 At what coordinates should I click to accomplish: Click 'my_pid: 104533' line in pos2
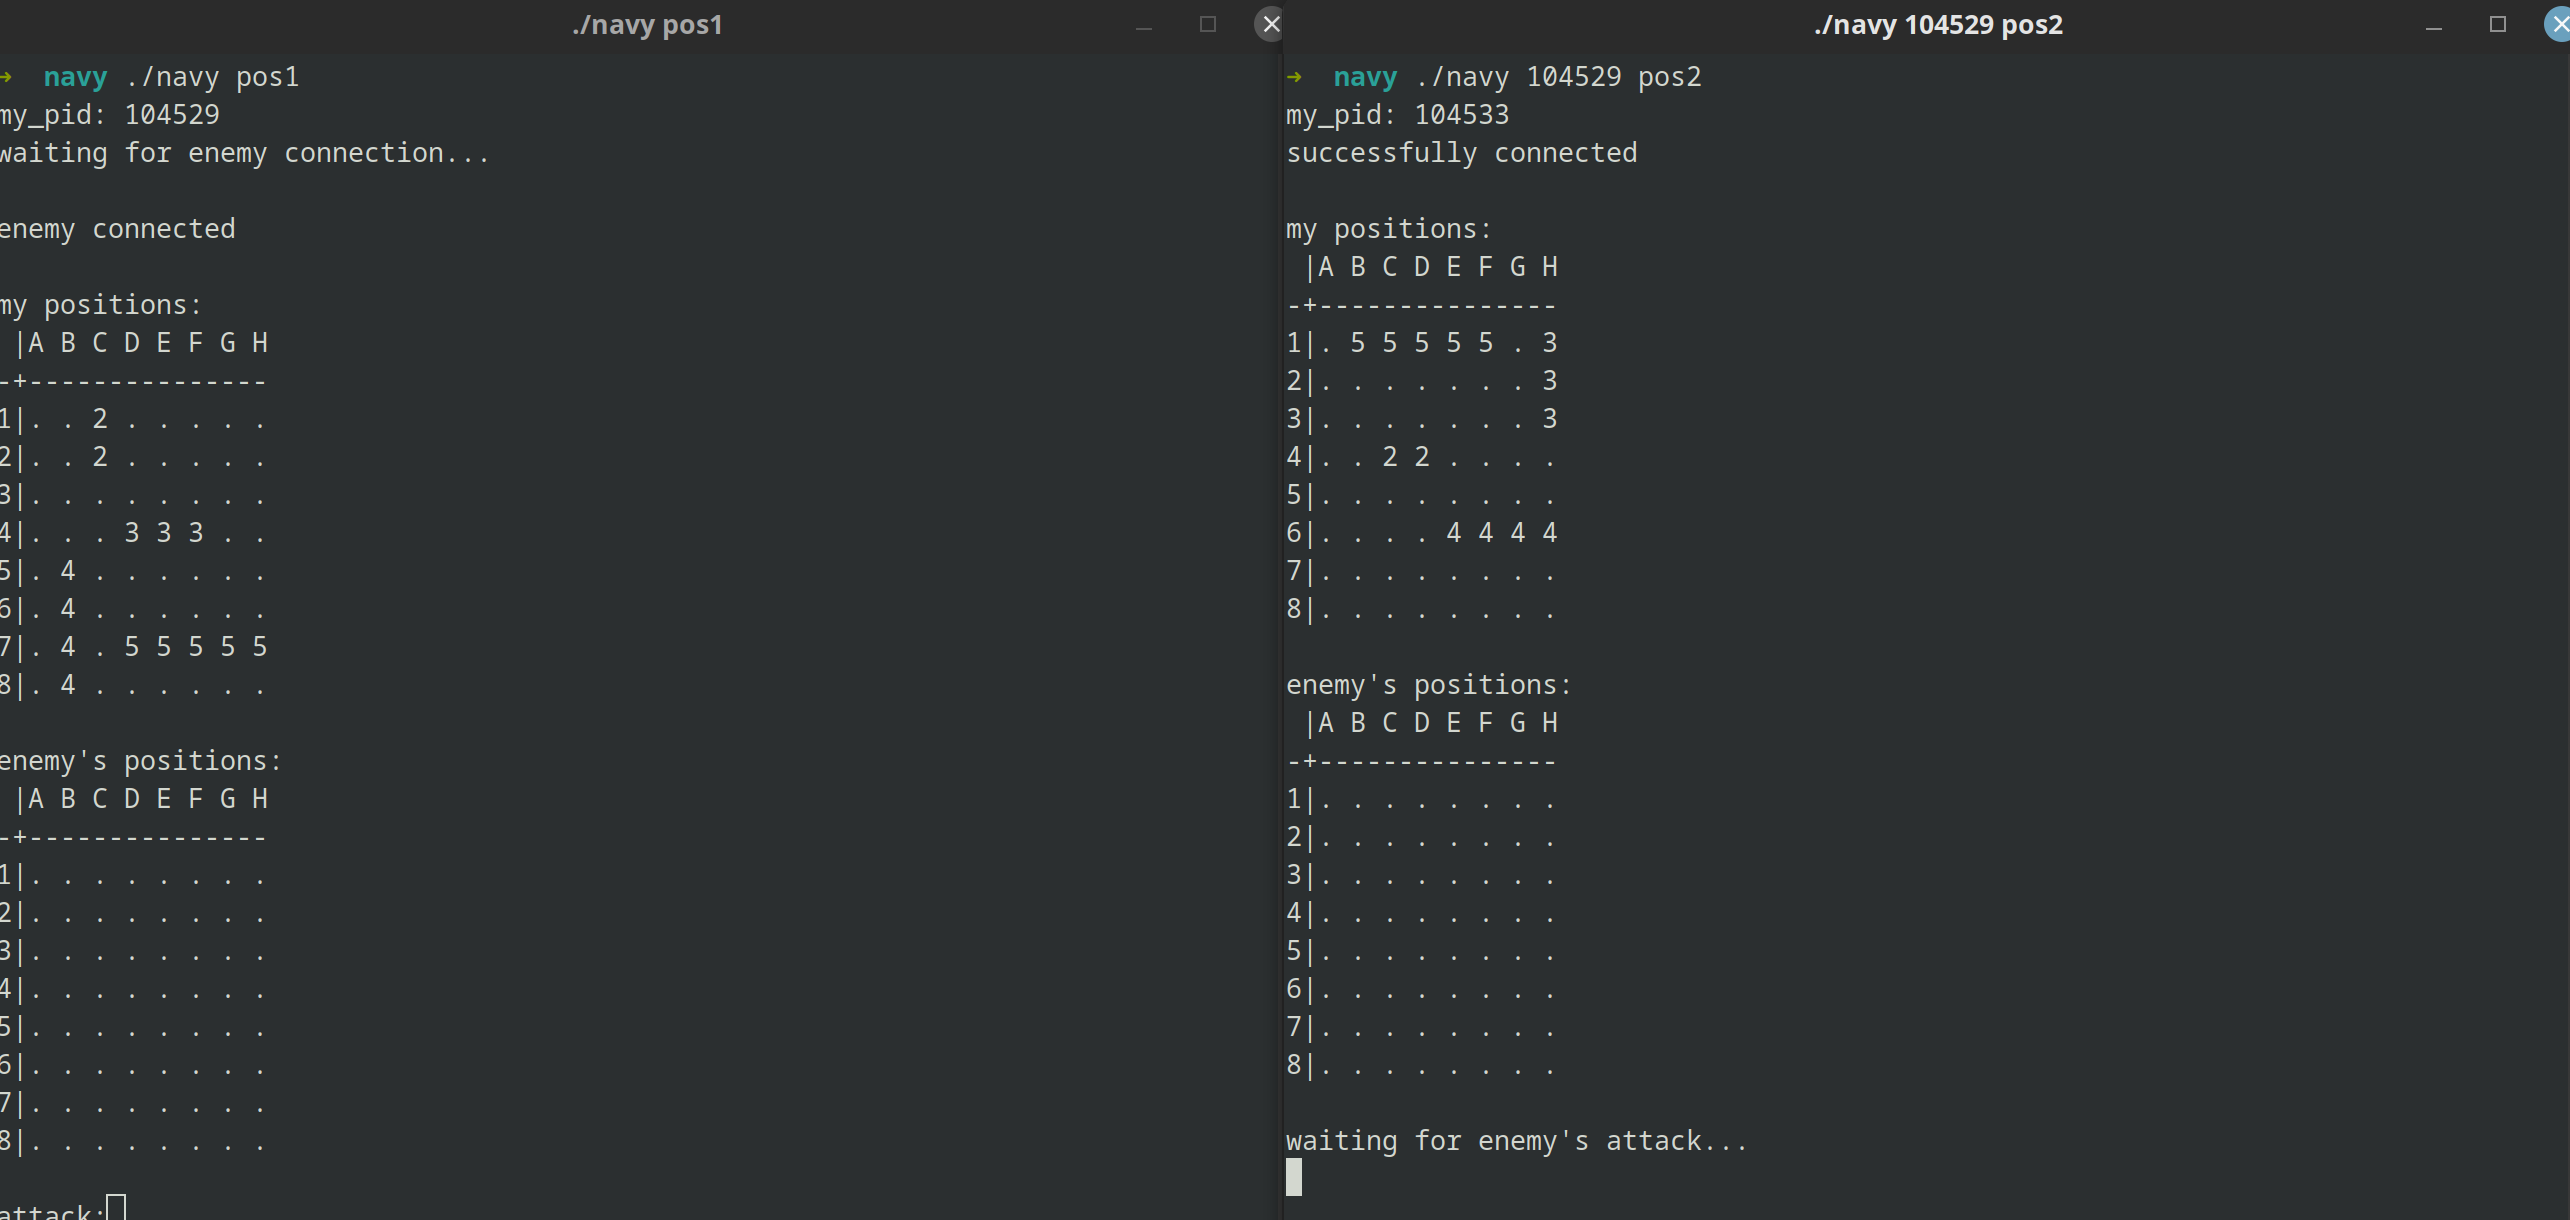1397,114
